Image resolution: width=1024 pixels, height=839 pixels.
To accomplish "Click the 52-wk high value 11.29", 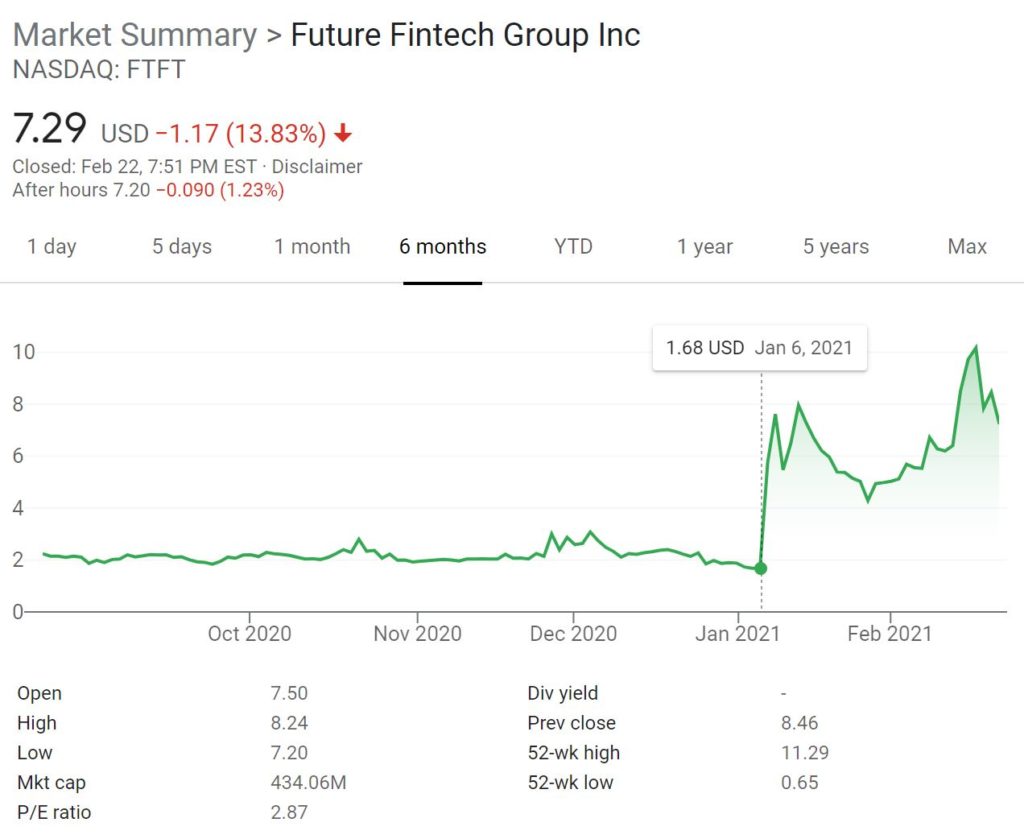I will (804, 753).
